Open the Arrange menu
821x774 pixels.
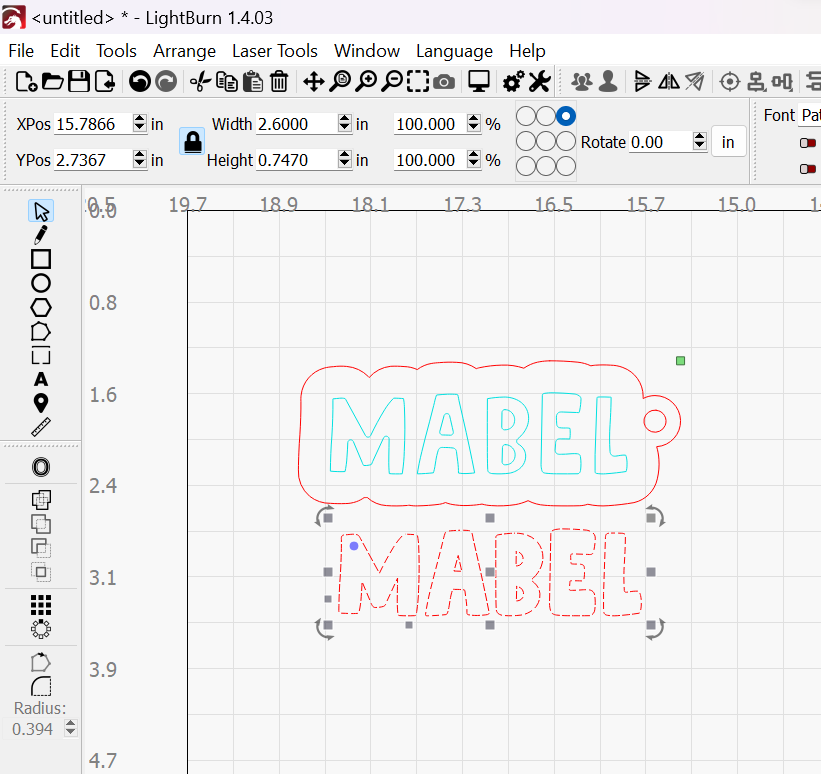184,51
